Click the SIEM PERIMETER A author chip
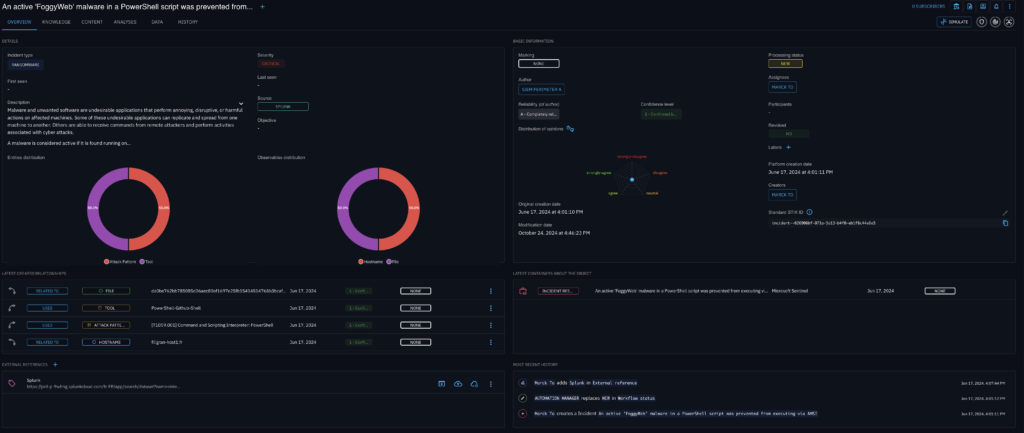Image resolution: width=1024 pixels, height=433 pixels. click(x=541, y=88)
